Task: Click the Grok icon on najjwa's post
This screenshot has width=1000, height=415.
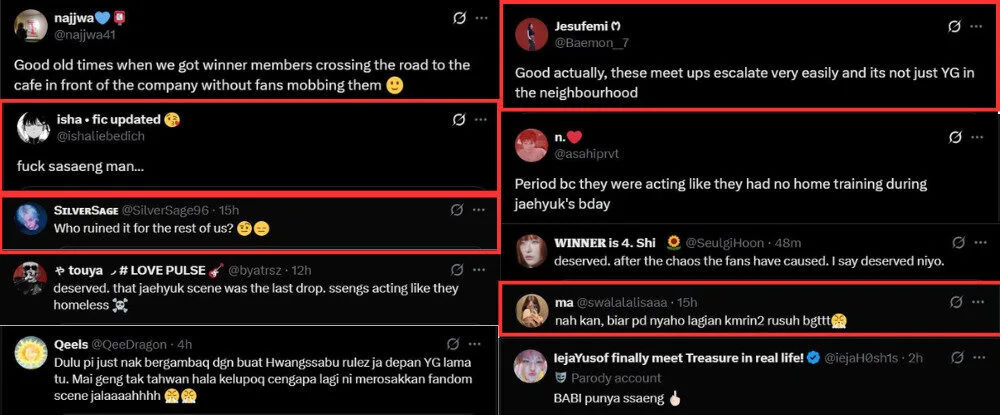Action: point(458,18)
